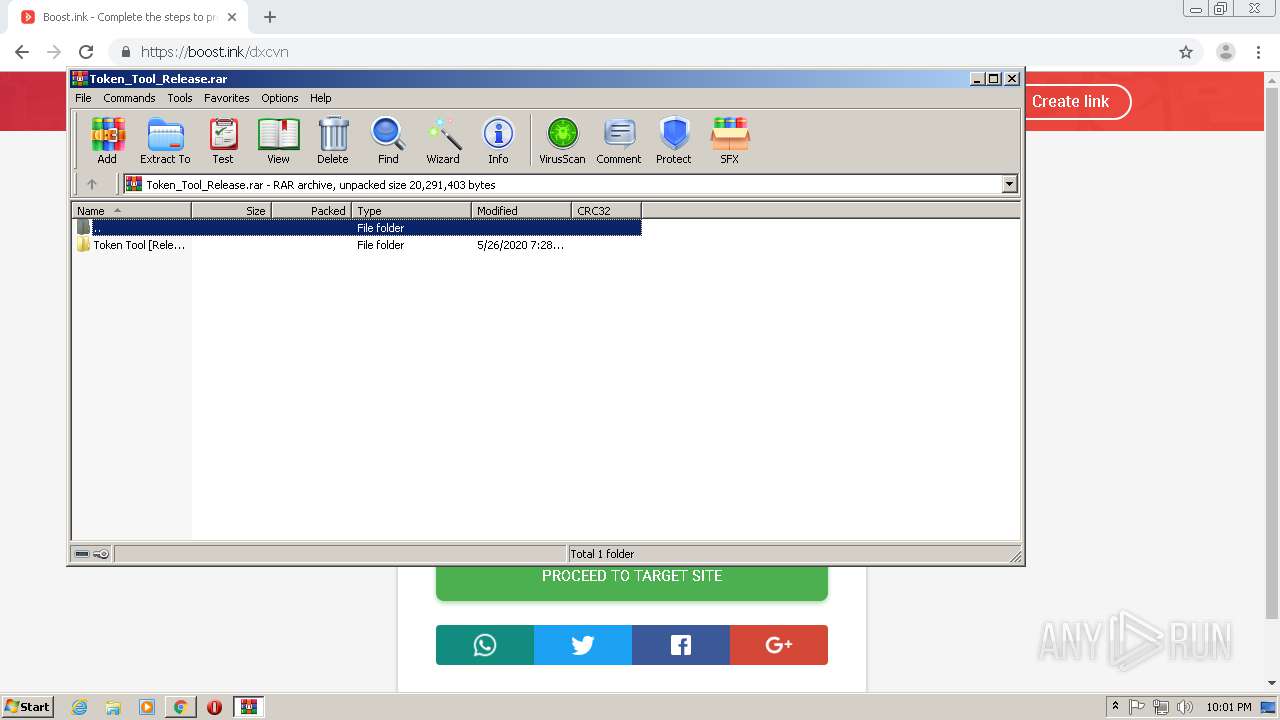Open the Favorites menu
Viewport: 1280px width, 720px height.
pyautogui.click(x=227, y=98)
